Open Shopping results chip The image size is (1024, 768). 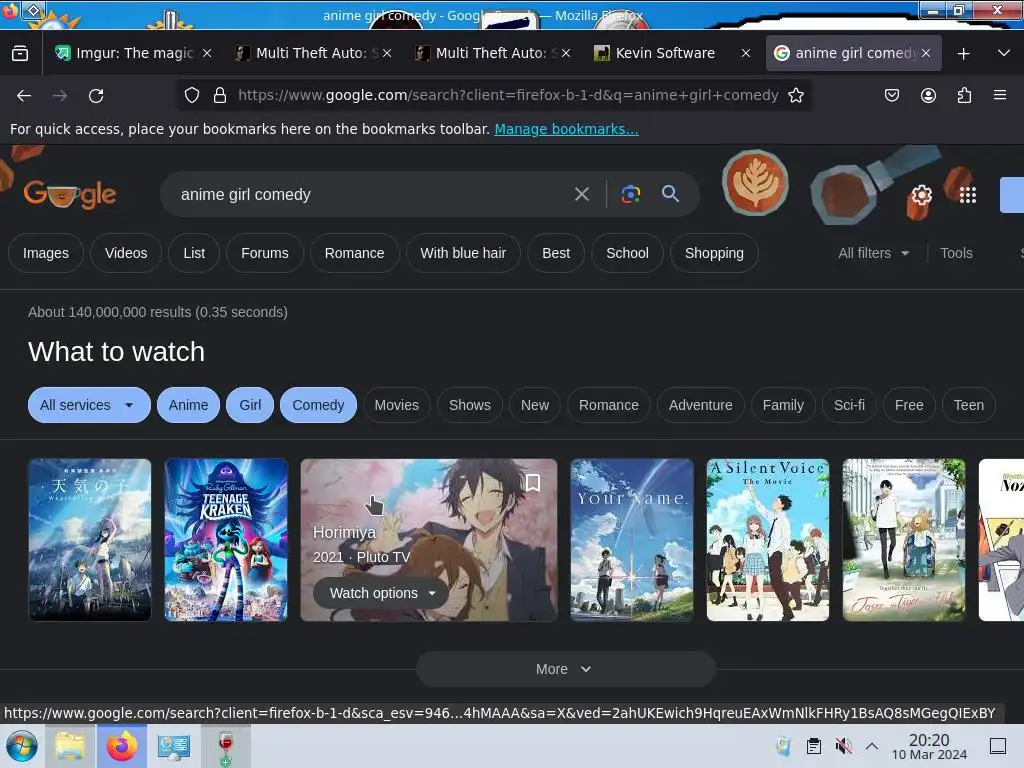[714, 253]
